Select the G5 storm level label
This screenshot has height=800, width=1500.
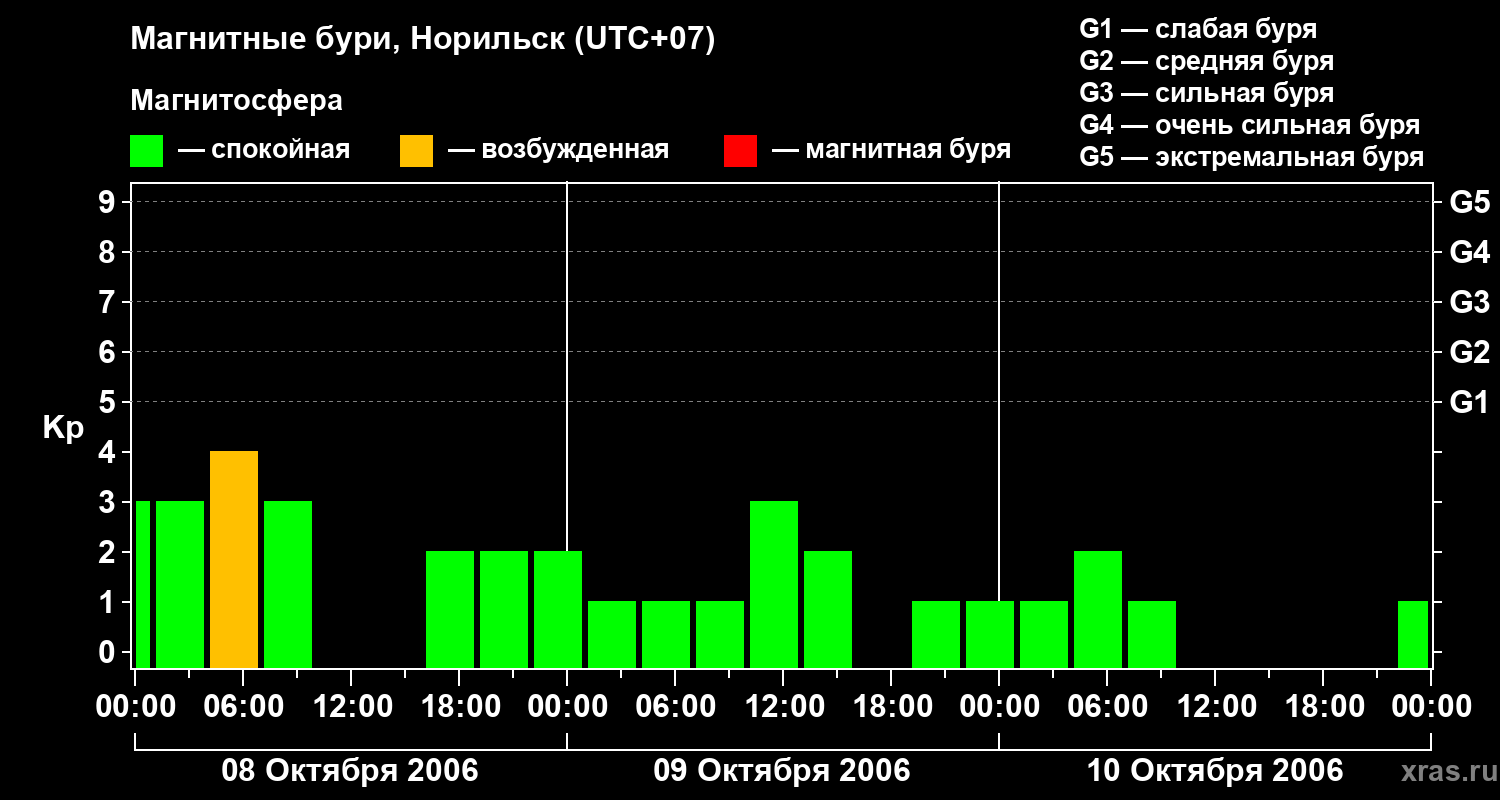(1469, 202)
